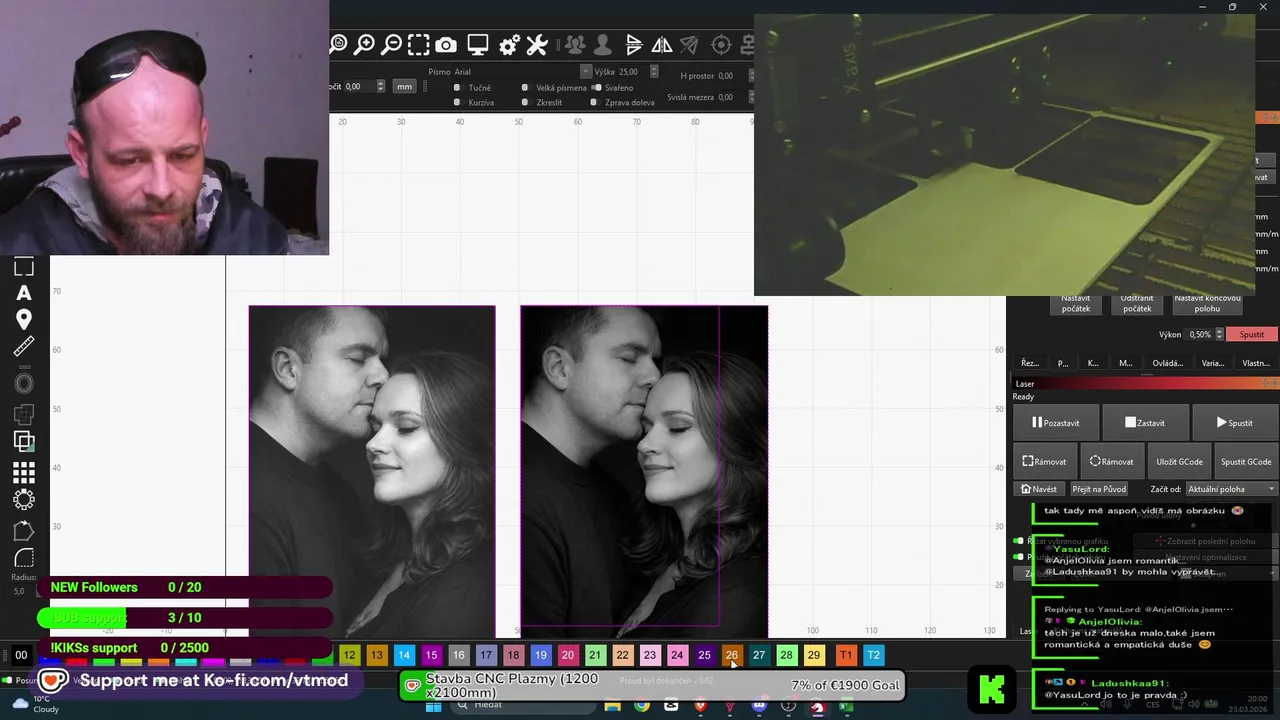The height and width of the screenshot is (720, 1280).
Task: Click the laser position target icon
Action: tap(721, 45)
